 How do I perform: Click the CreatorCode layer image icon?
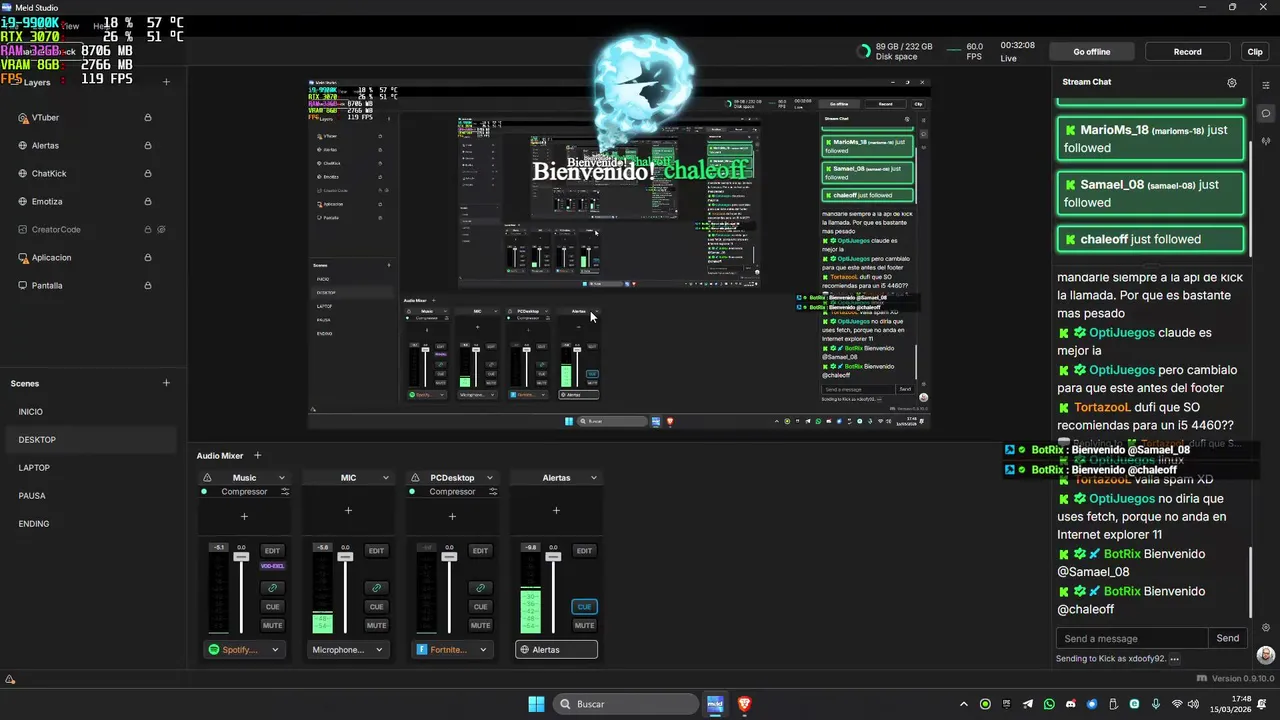[x=23, y=230]
